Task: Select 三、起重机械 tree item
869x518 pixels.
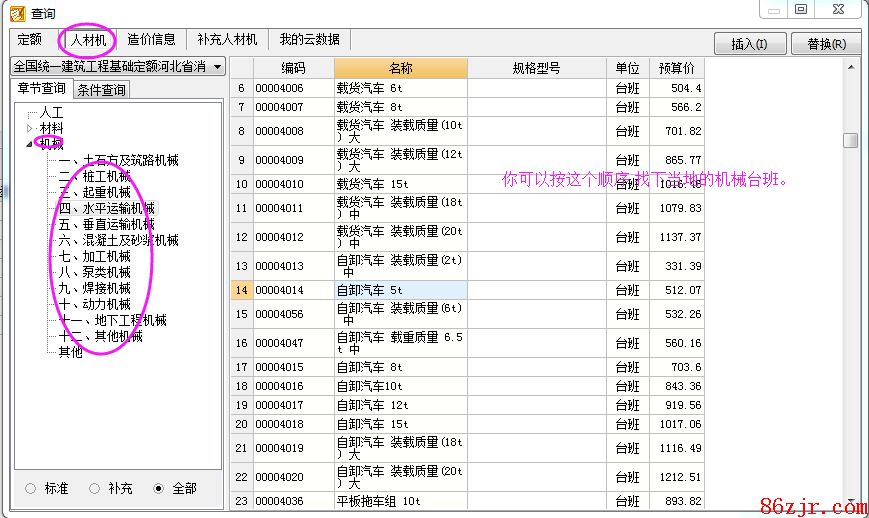Action: pos(94,192)
